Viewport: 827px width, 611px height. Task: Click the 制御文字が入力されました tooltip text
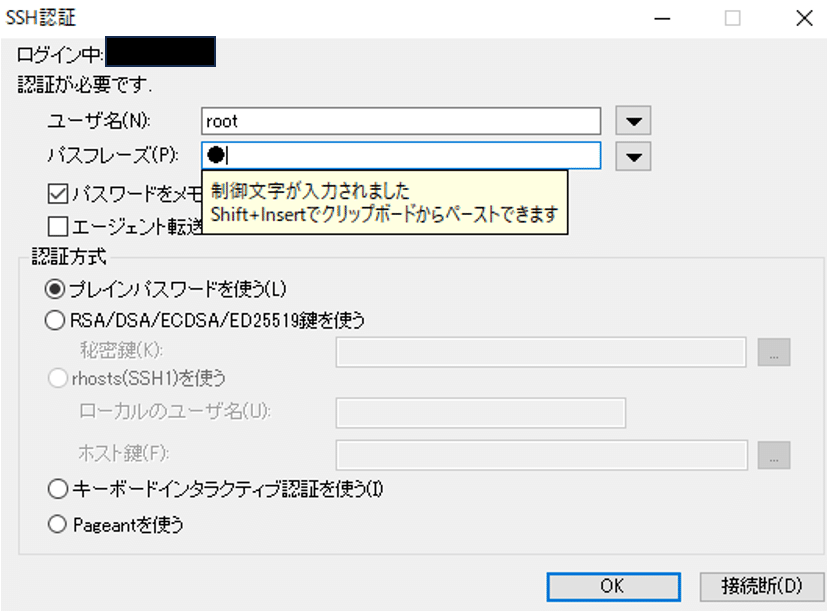310,190
